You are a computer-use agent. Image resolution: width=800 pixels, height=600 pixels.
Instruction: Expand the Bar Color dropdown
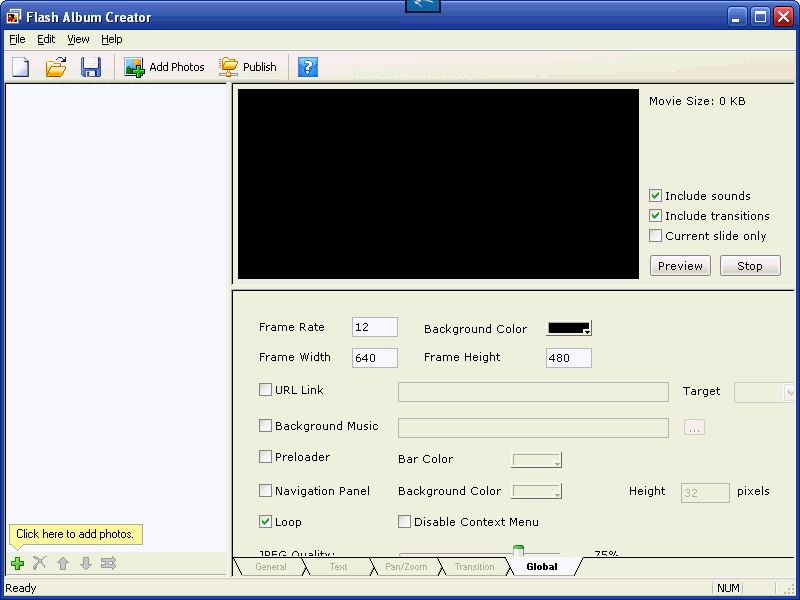[537, 460]
